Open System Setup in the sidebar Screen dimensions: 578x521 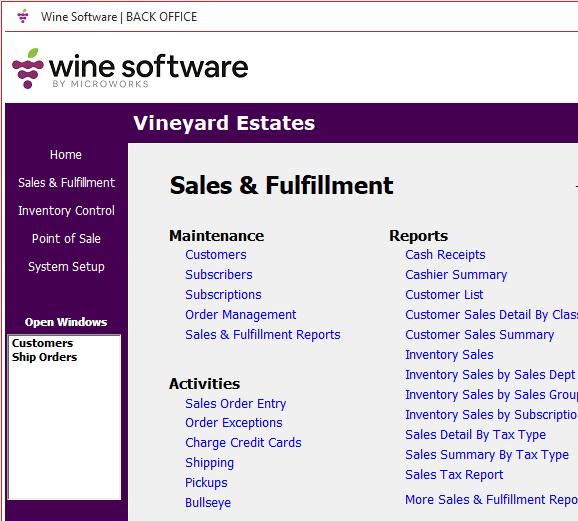[x=66, y=267]
